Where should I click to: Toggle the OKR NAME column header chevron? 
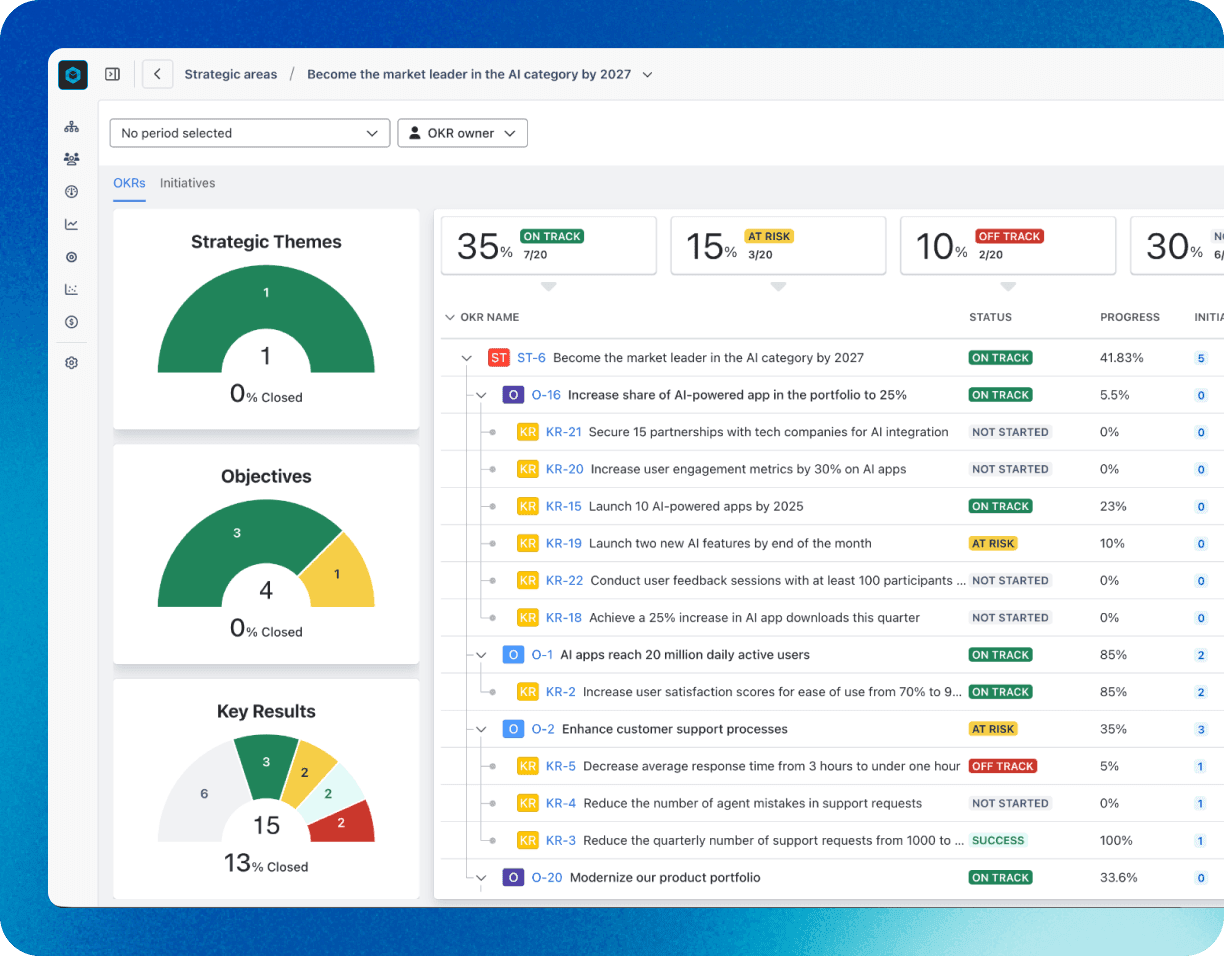[449, 317]
